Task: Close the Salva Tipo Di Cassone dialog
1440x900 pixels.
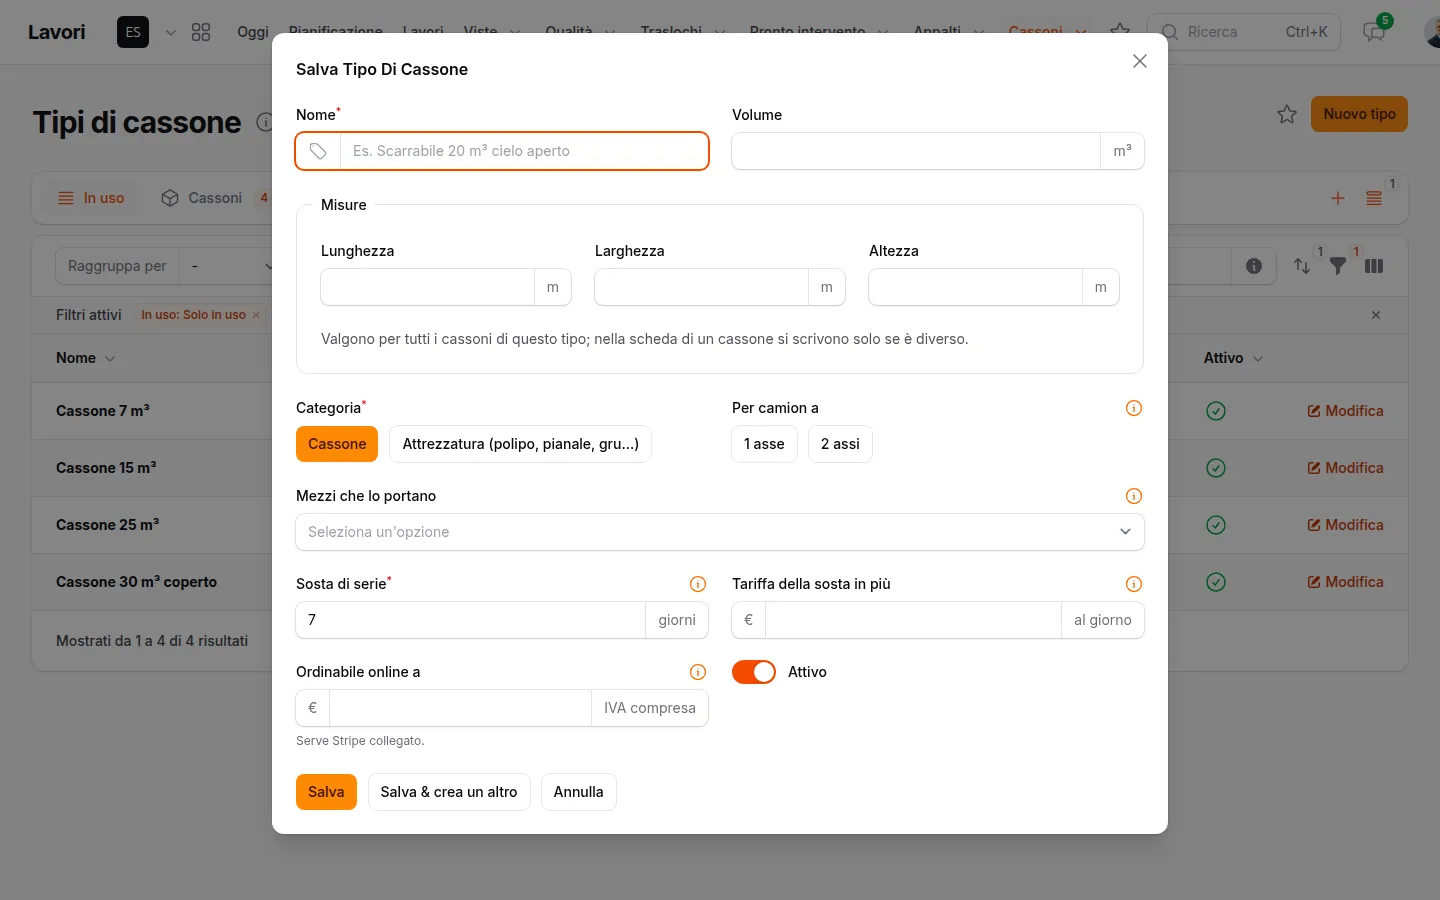Action: coord(1139,61)
